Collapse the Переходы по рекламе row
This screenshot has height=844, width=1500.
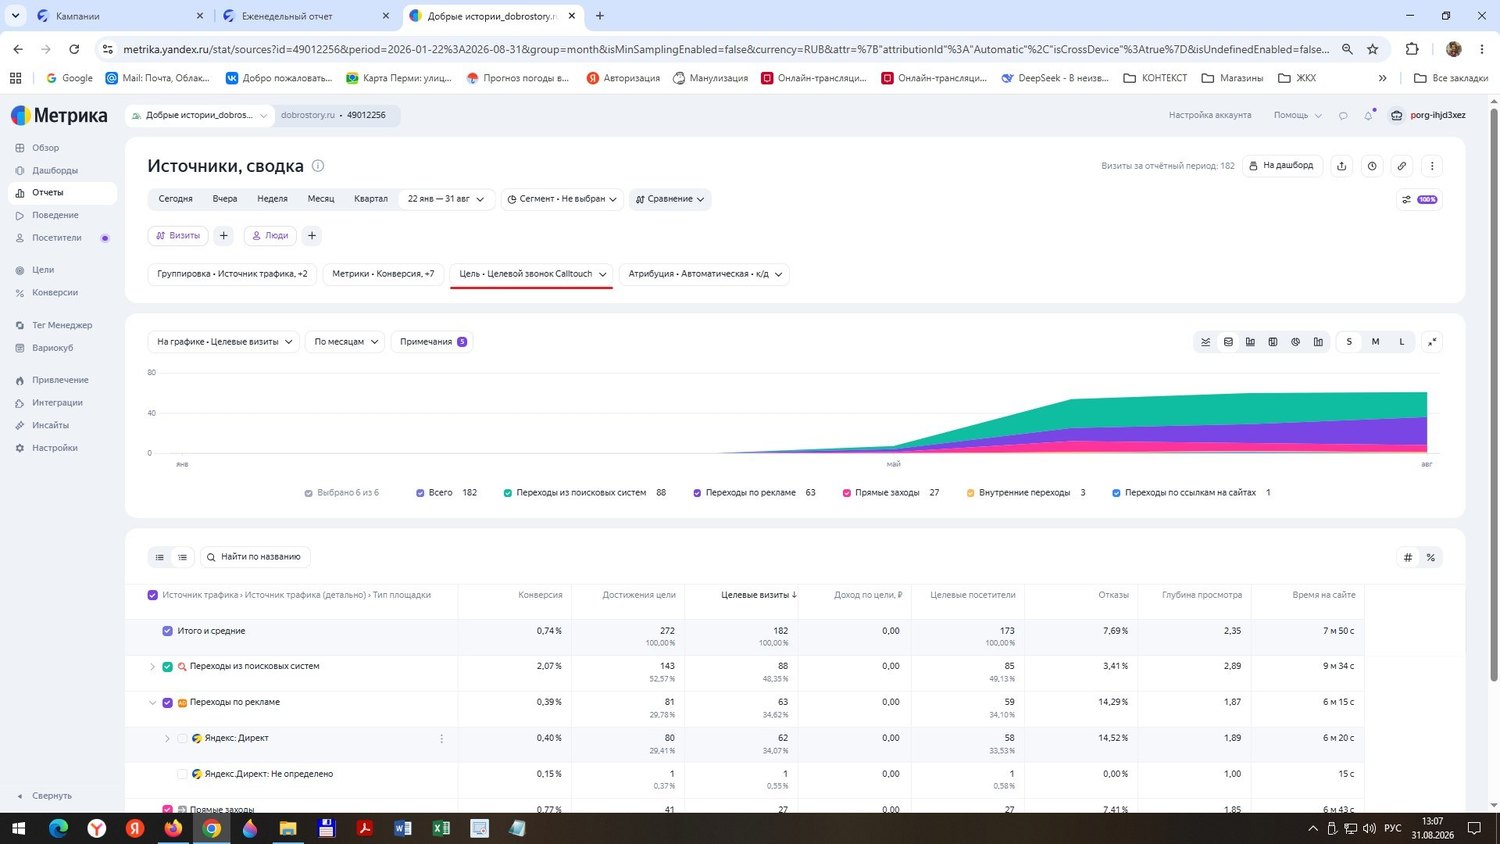(153, 703)
